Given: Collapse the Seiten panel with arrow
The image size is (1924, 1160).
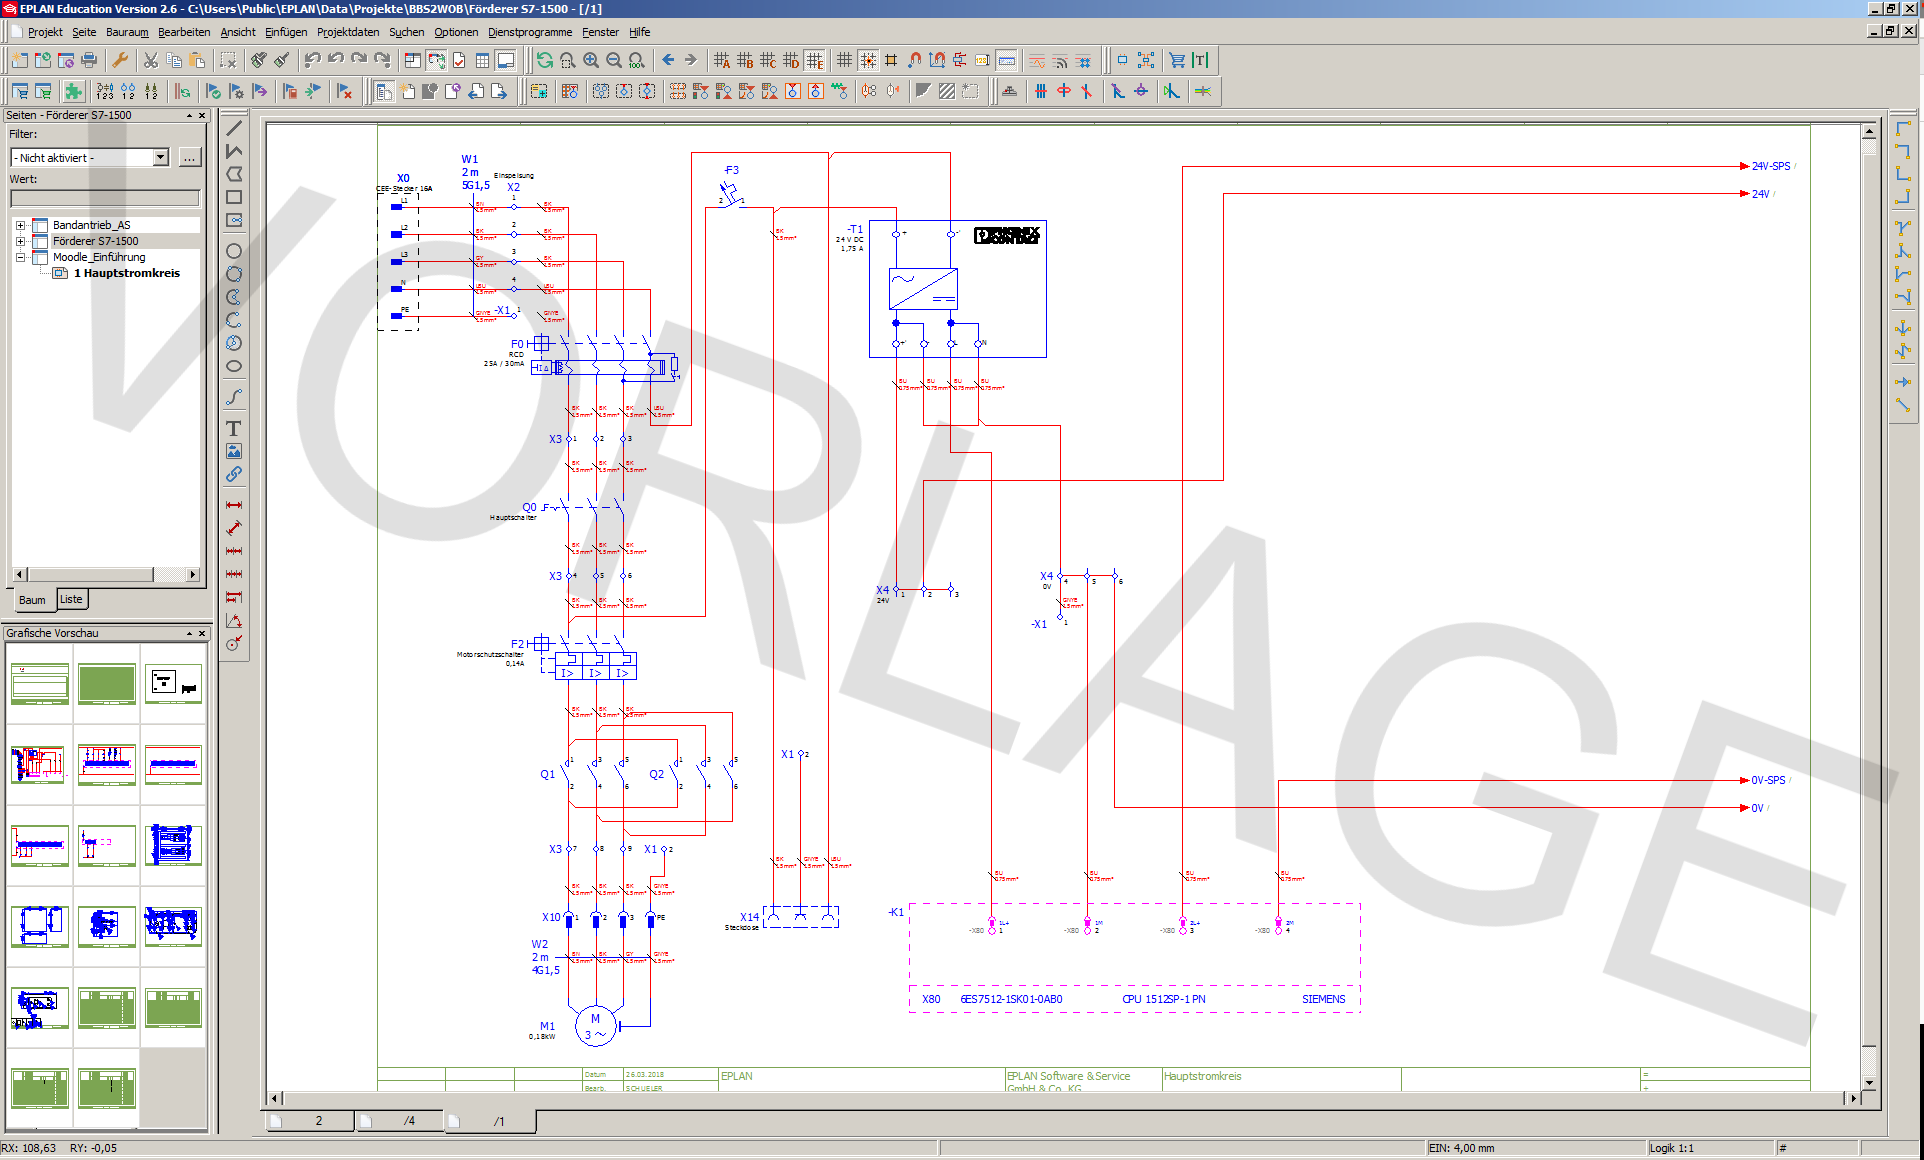Looking at the screenshot, I should 189,116.
